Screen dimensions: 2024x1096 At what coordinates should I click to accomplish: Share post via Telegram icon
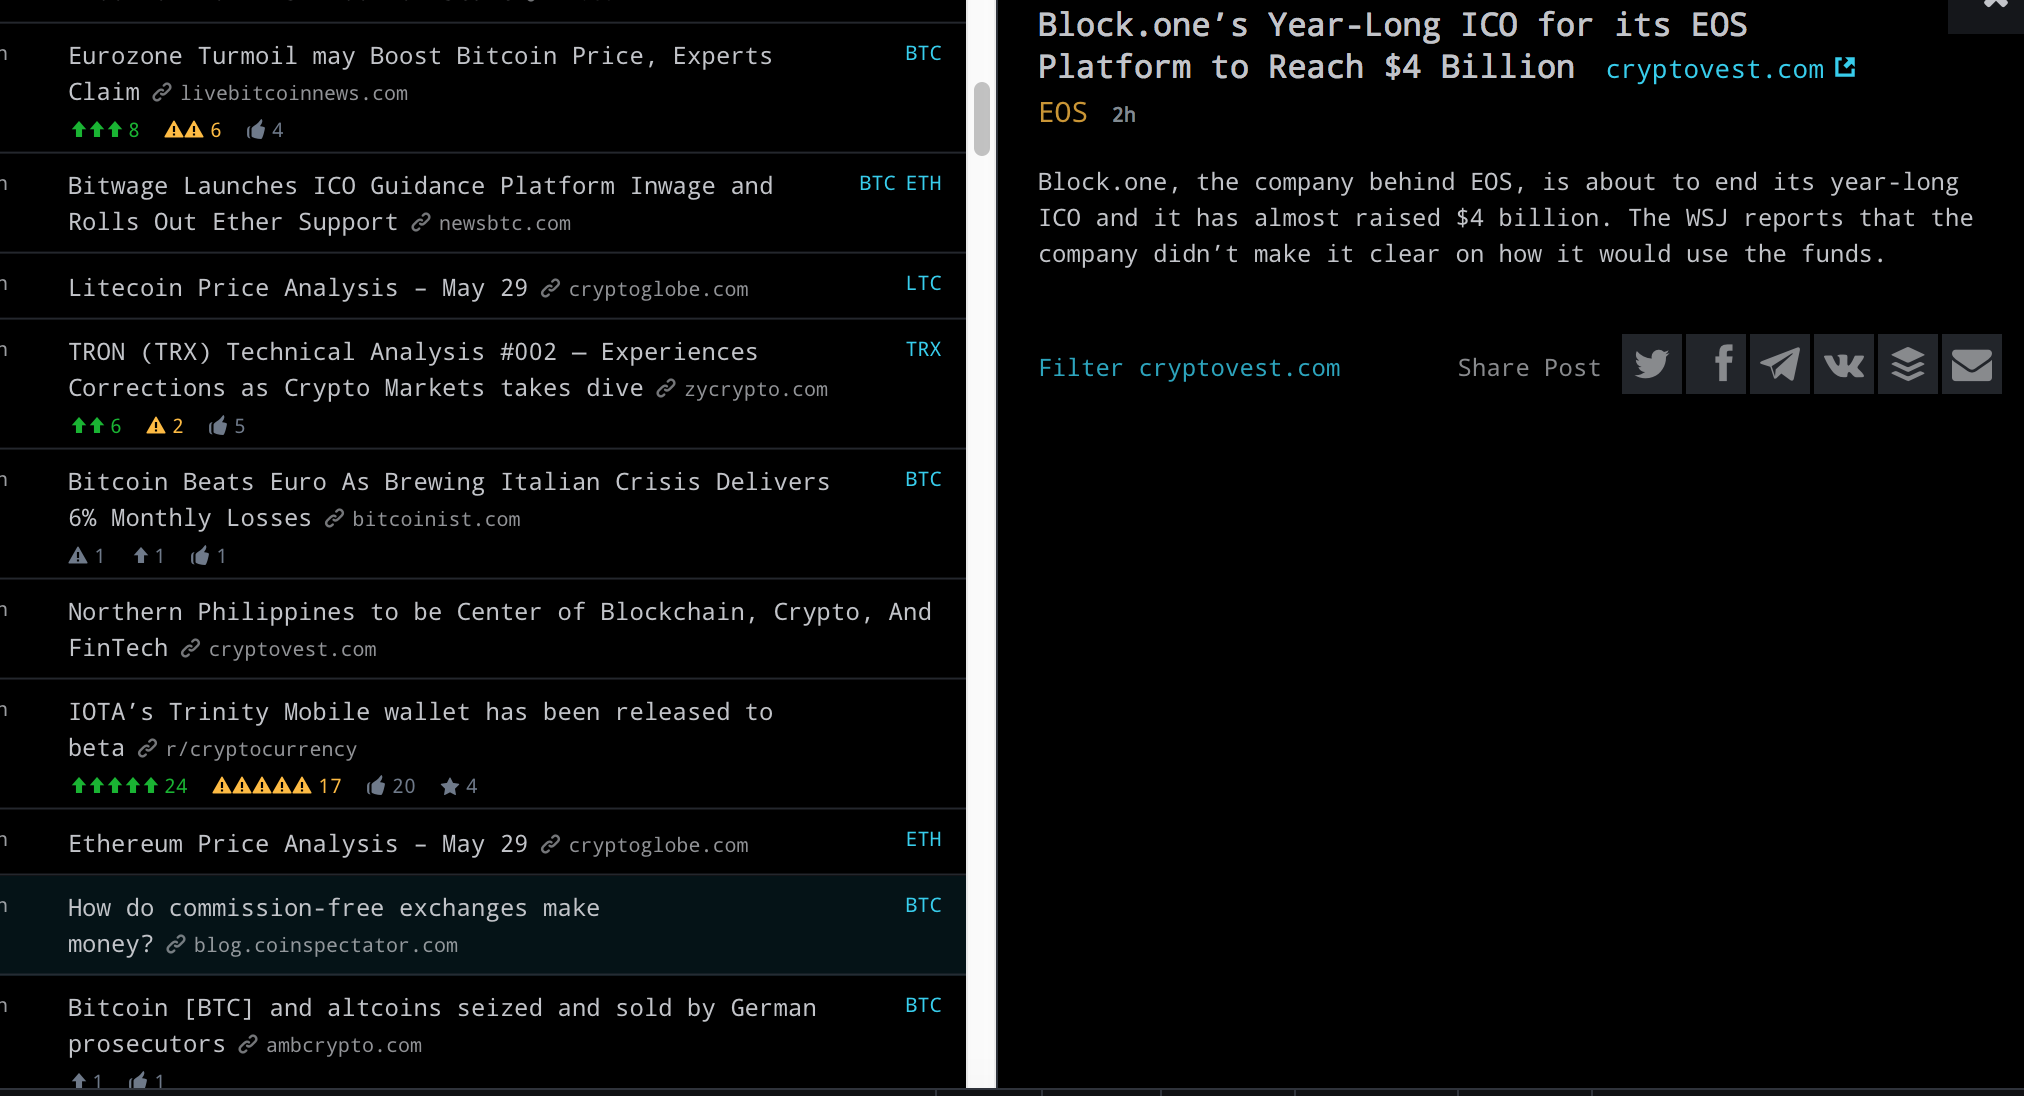[x=1780, y=364]
